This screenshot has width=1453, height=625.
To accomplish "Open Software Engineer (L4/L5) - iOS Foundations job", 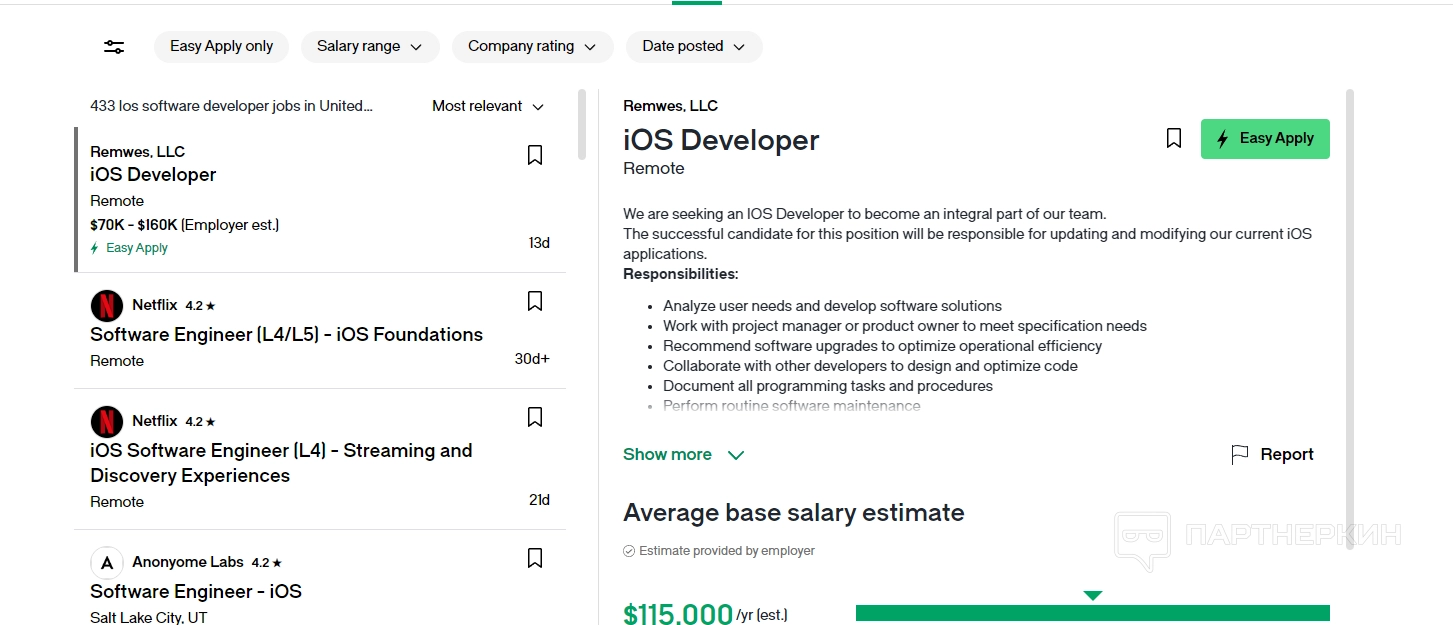I will click(x=286, y=335).
